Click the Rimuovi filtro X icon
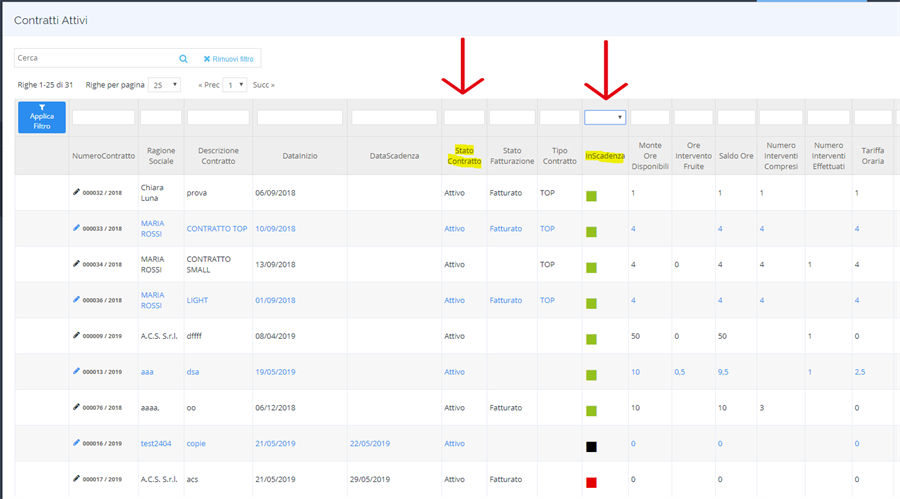This screenshot has width=900, height=499. pyautogui.click(x=207, y=59)
